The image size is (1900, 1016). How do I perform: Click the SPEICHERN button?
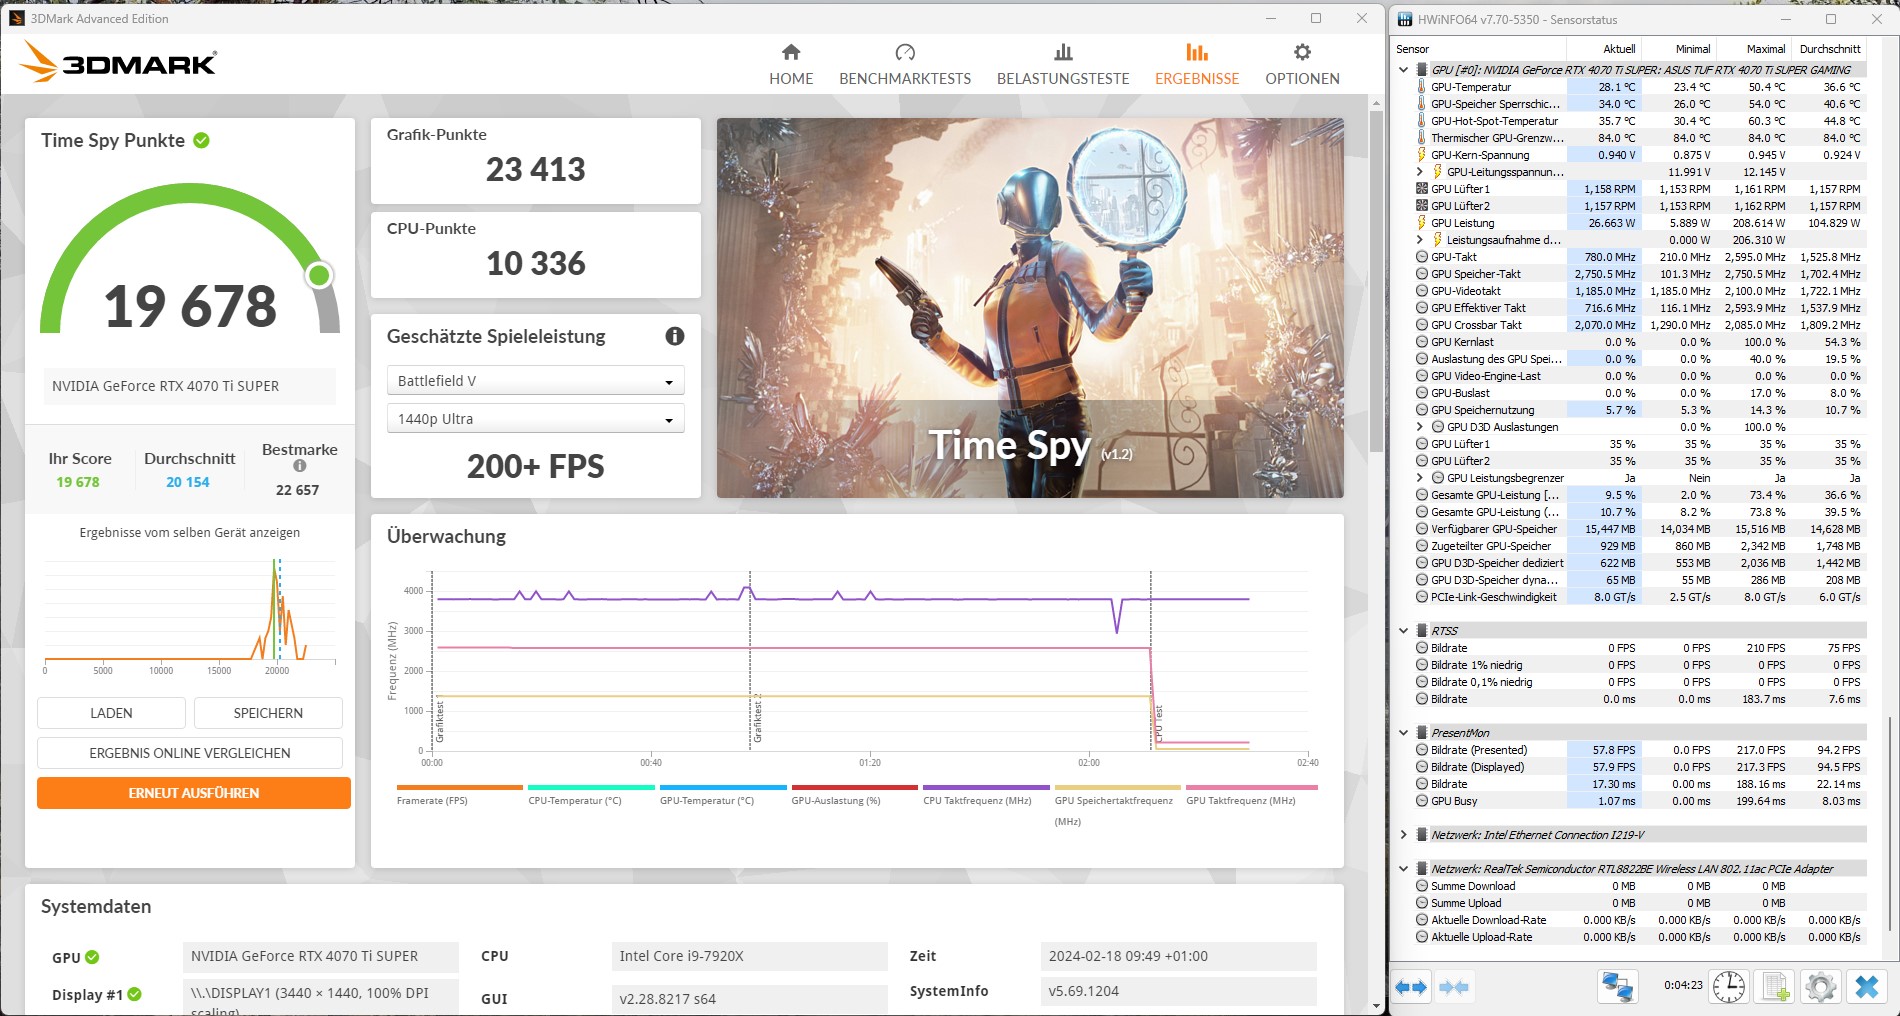point(268,713)
